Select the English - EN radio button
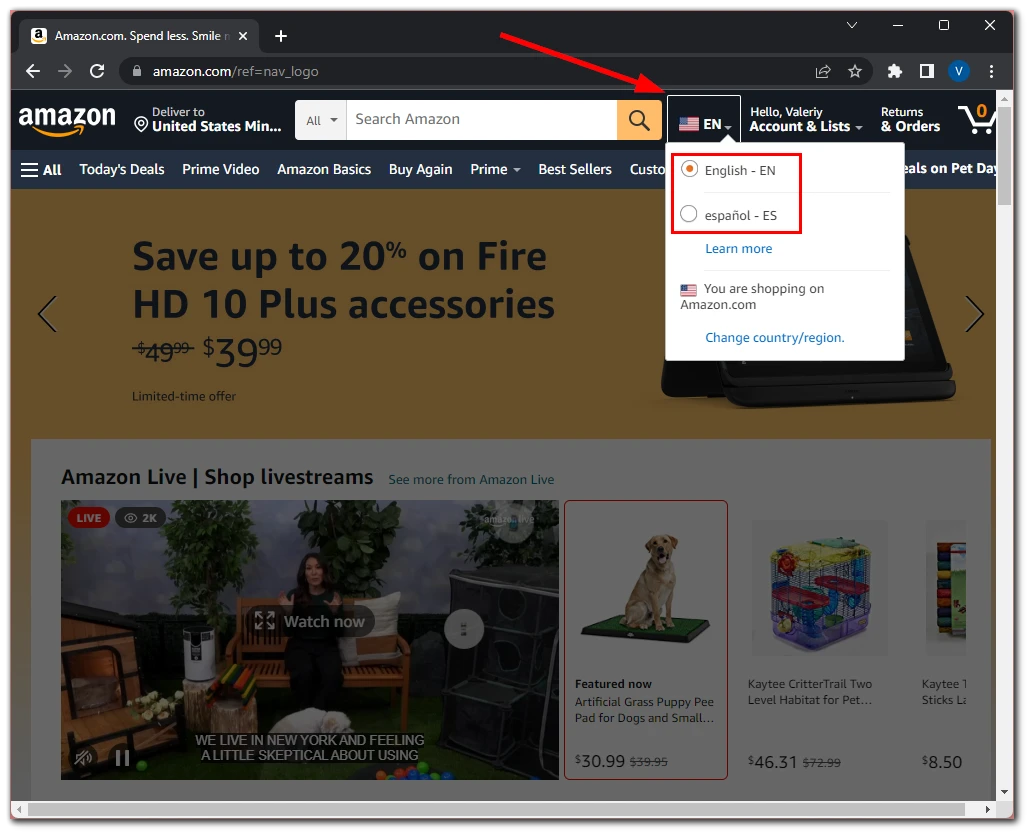 pos(688,170)
